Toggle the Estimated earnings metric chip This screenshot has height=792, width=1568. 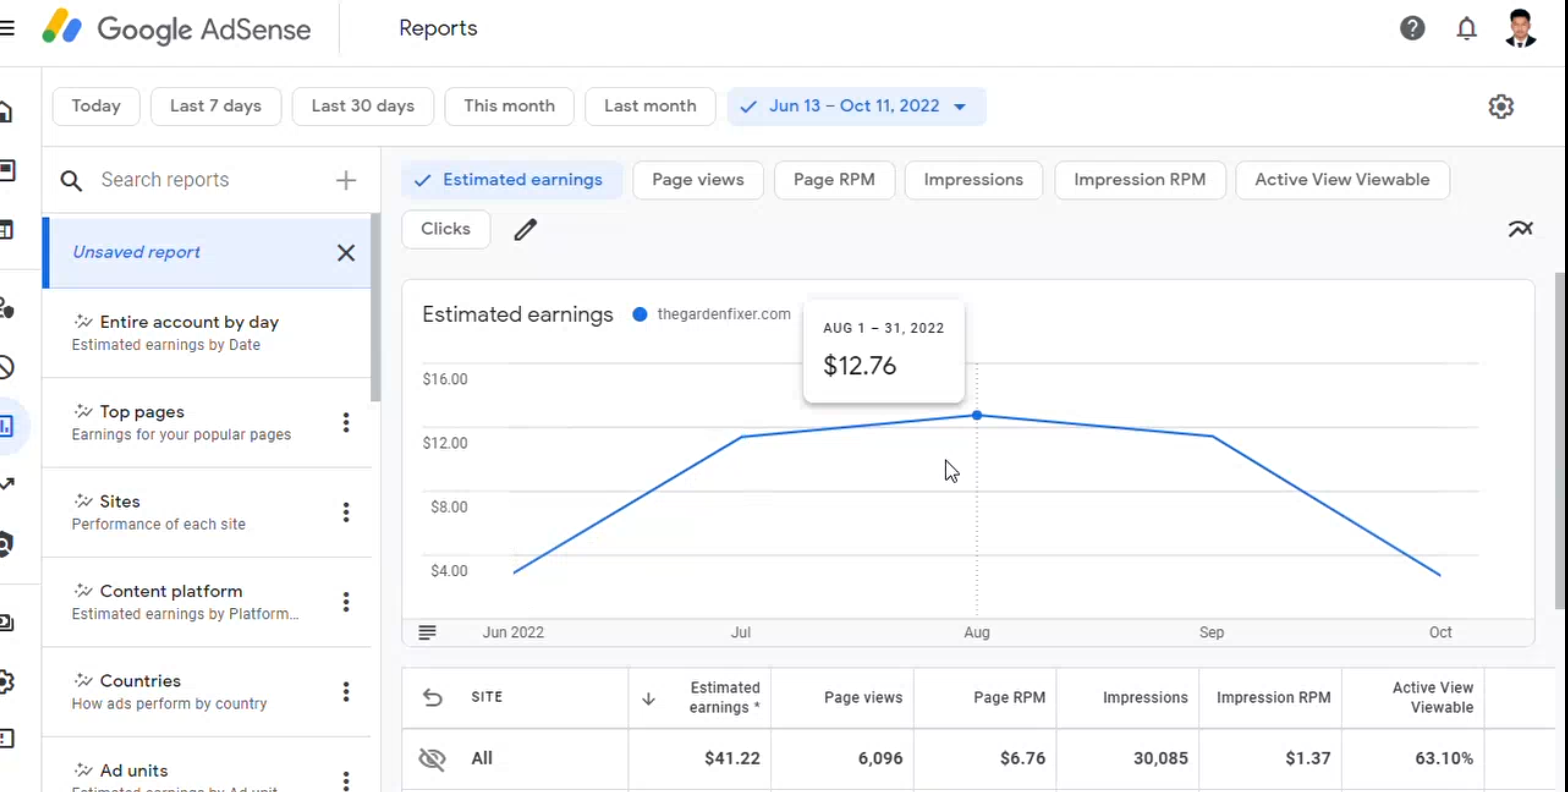[x=512, y=180]
